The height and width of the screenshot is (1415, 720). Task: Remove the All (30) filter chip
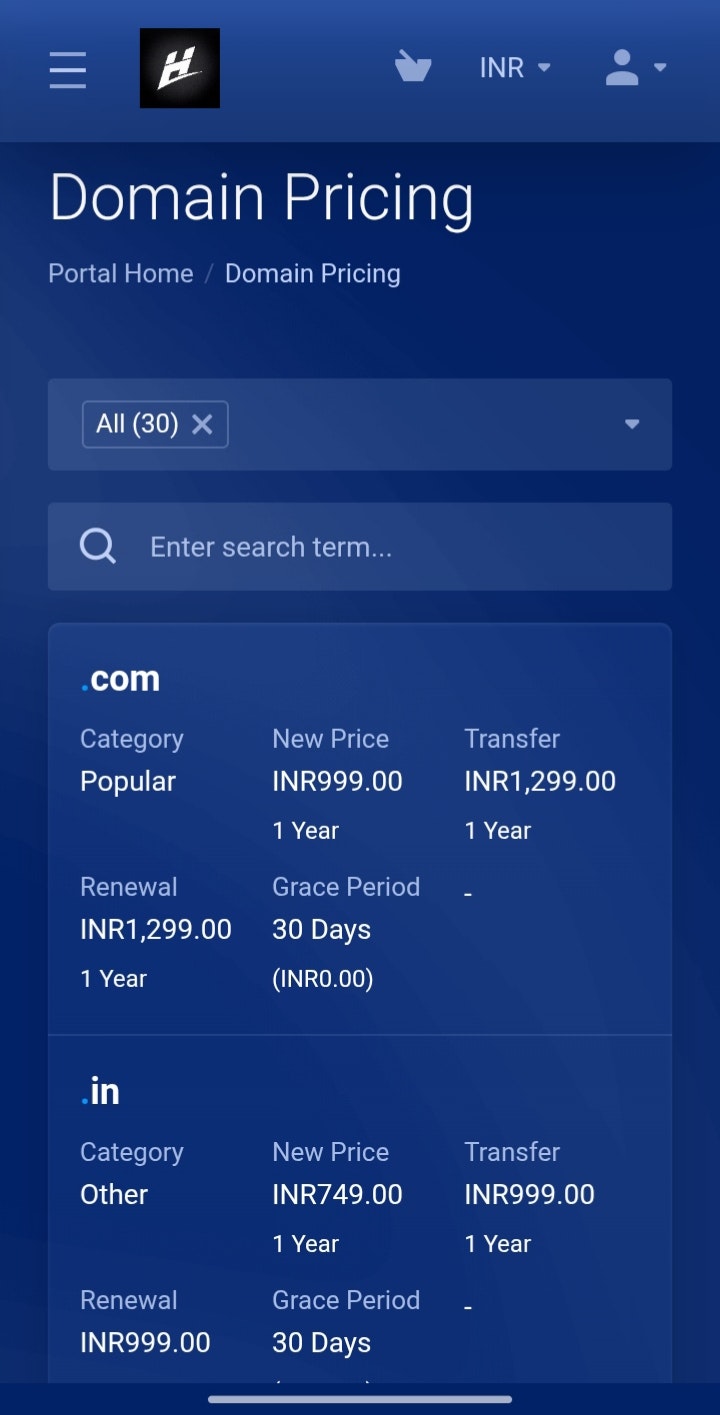[202, 424]
